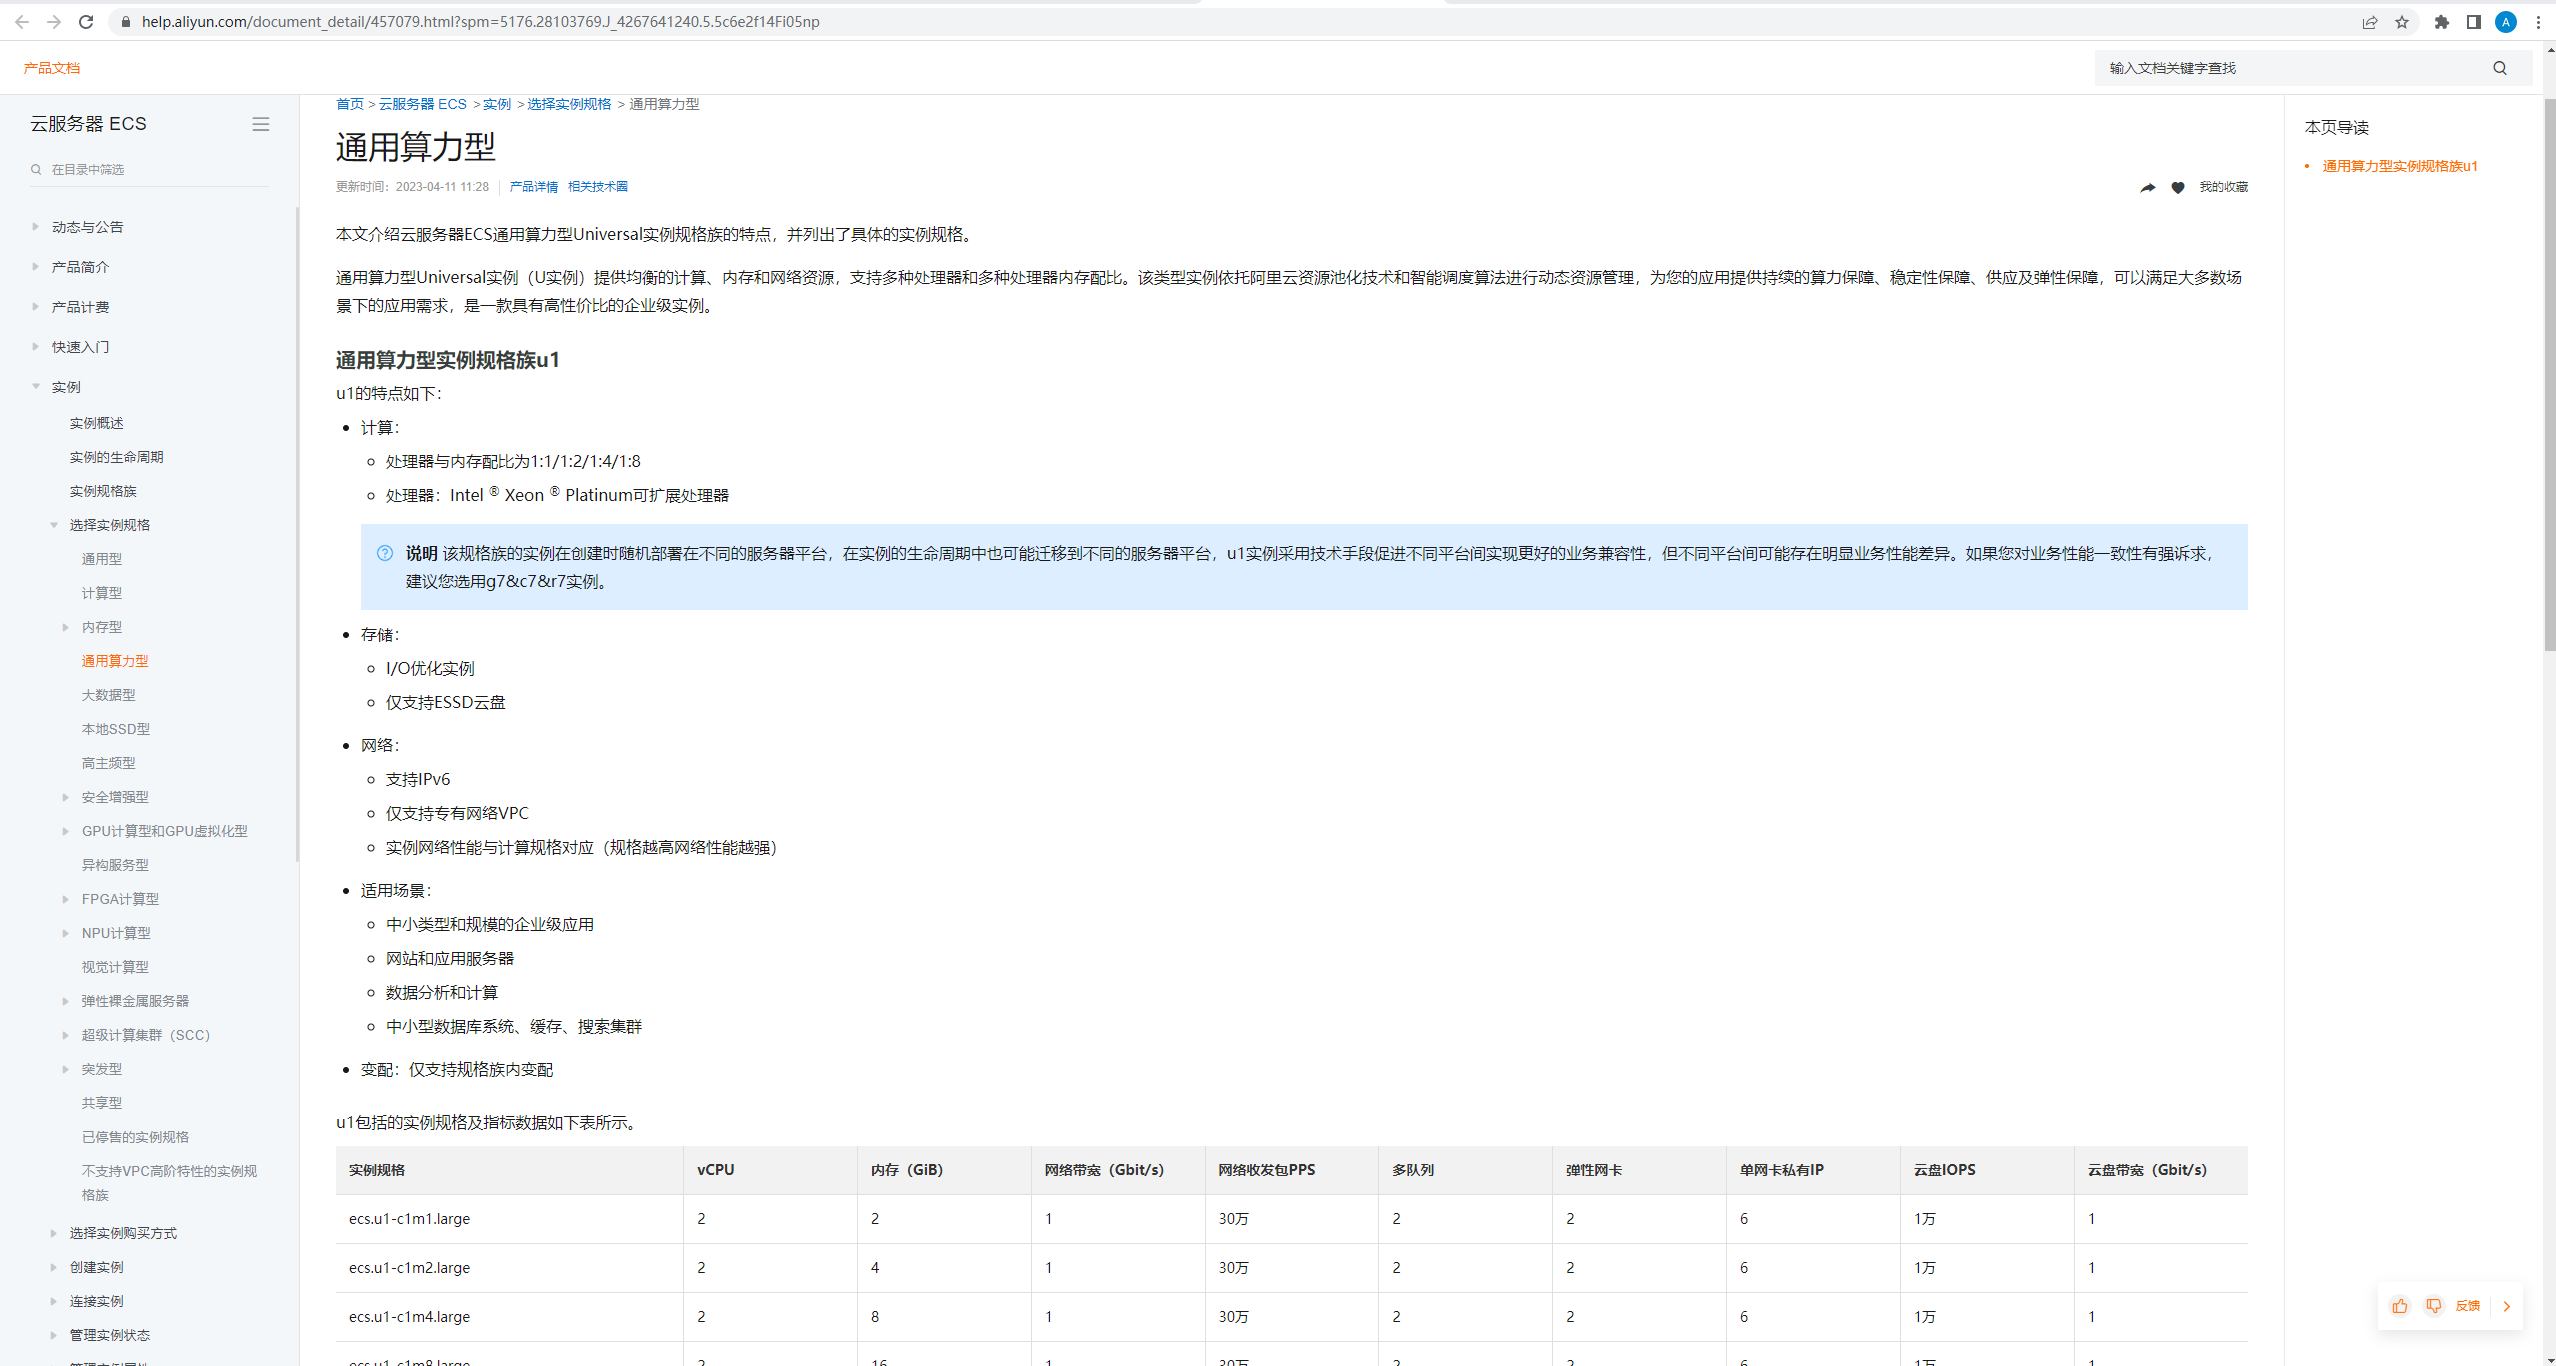This screenshot has height=1366, width=2556.
Task: Expand the GPU计算型和GPU虚拟化型 node
Action: [x=66, y=831]
